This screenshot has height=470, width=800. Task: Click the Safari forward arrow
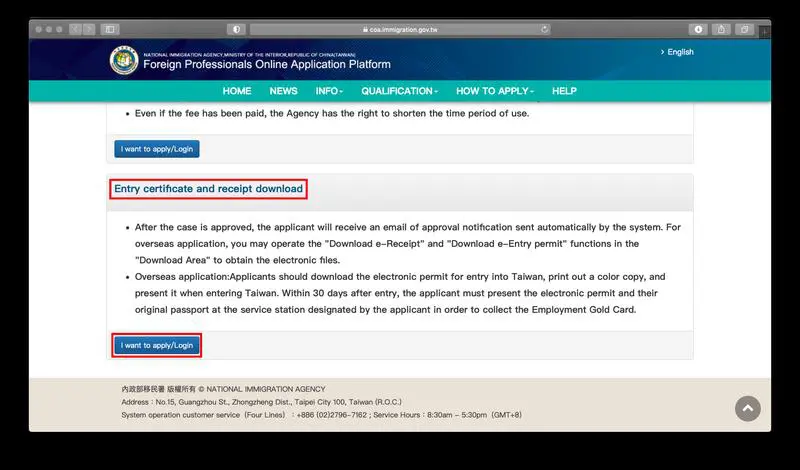88,29
